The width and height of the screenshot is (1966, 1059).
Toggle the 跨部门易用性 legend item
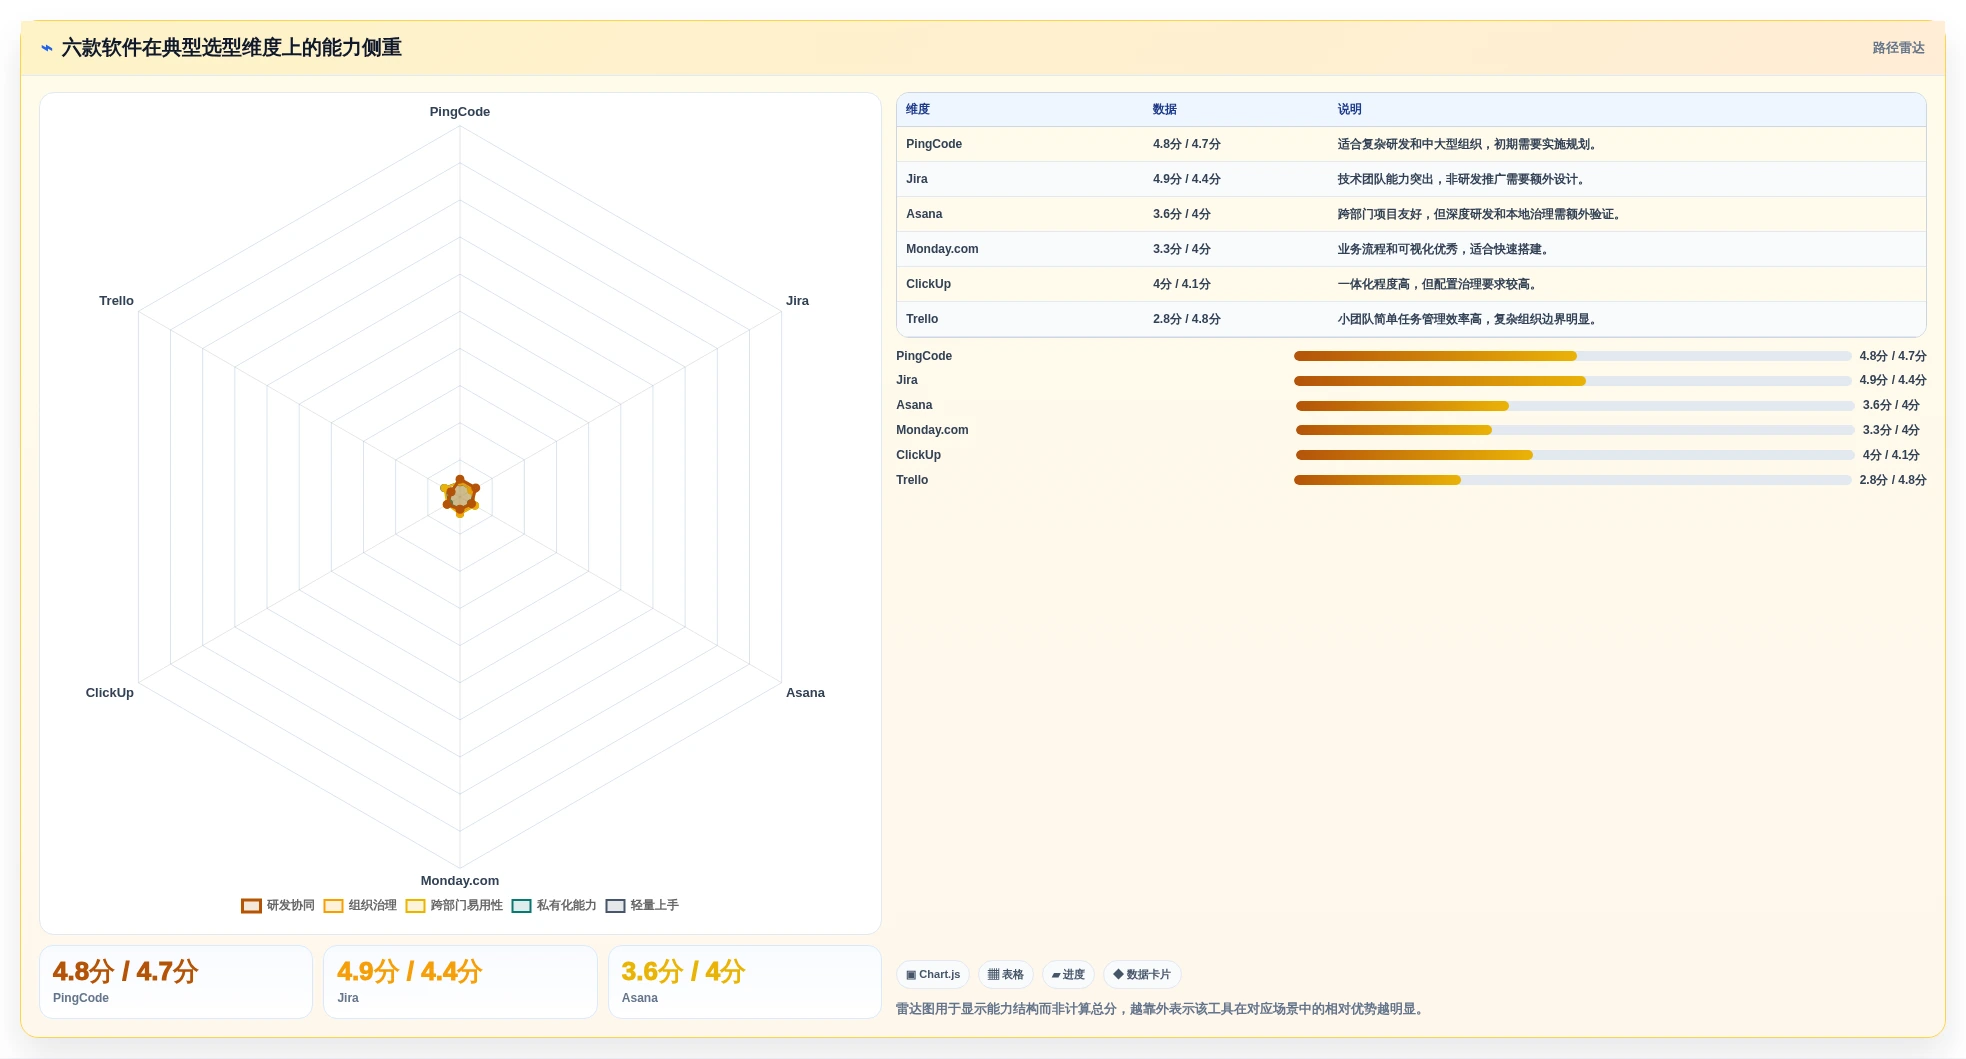click(x=454, y=905)
